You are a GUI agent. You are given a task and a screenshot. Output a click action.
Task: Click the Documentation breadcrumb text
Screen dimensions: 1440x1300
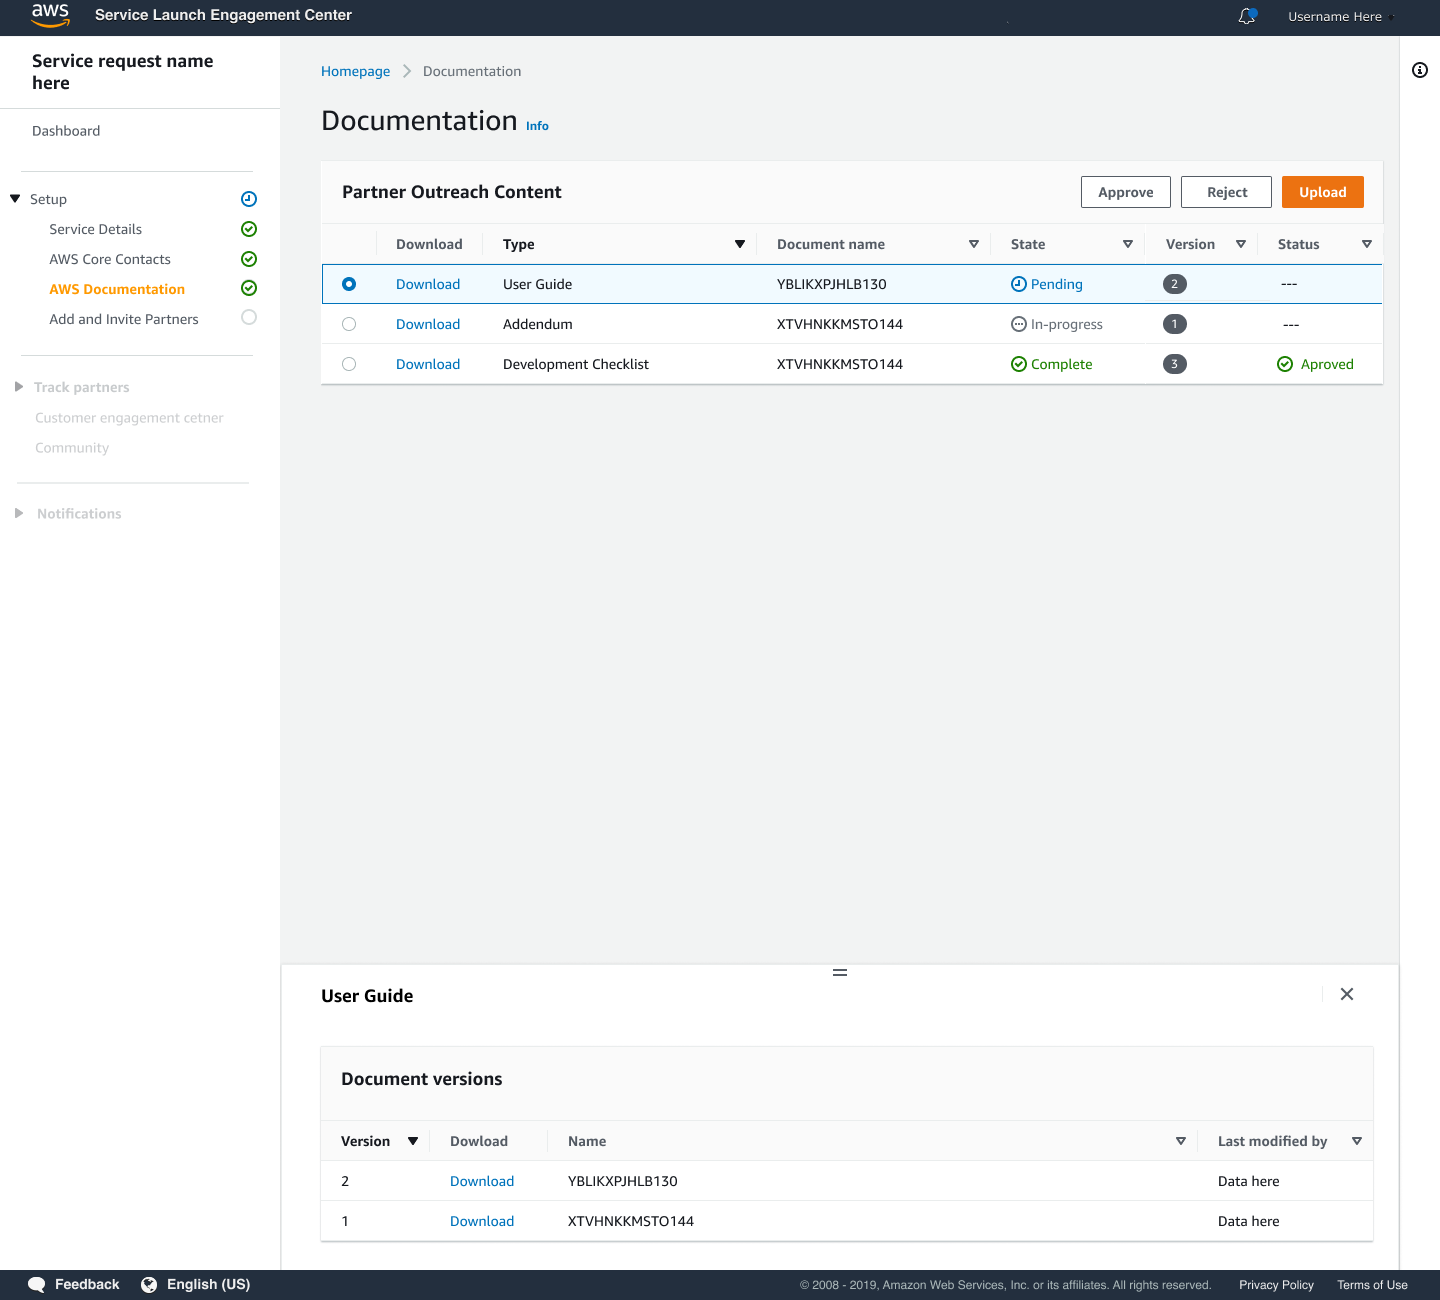pyautogui.click(x=472, y=71)
